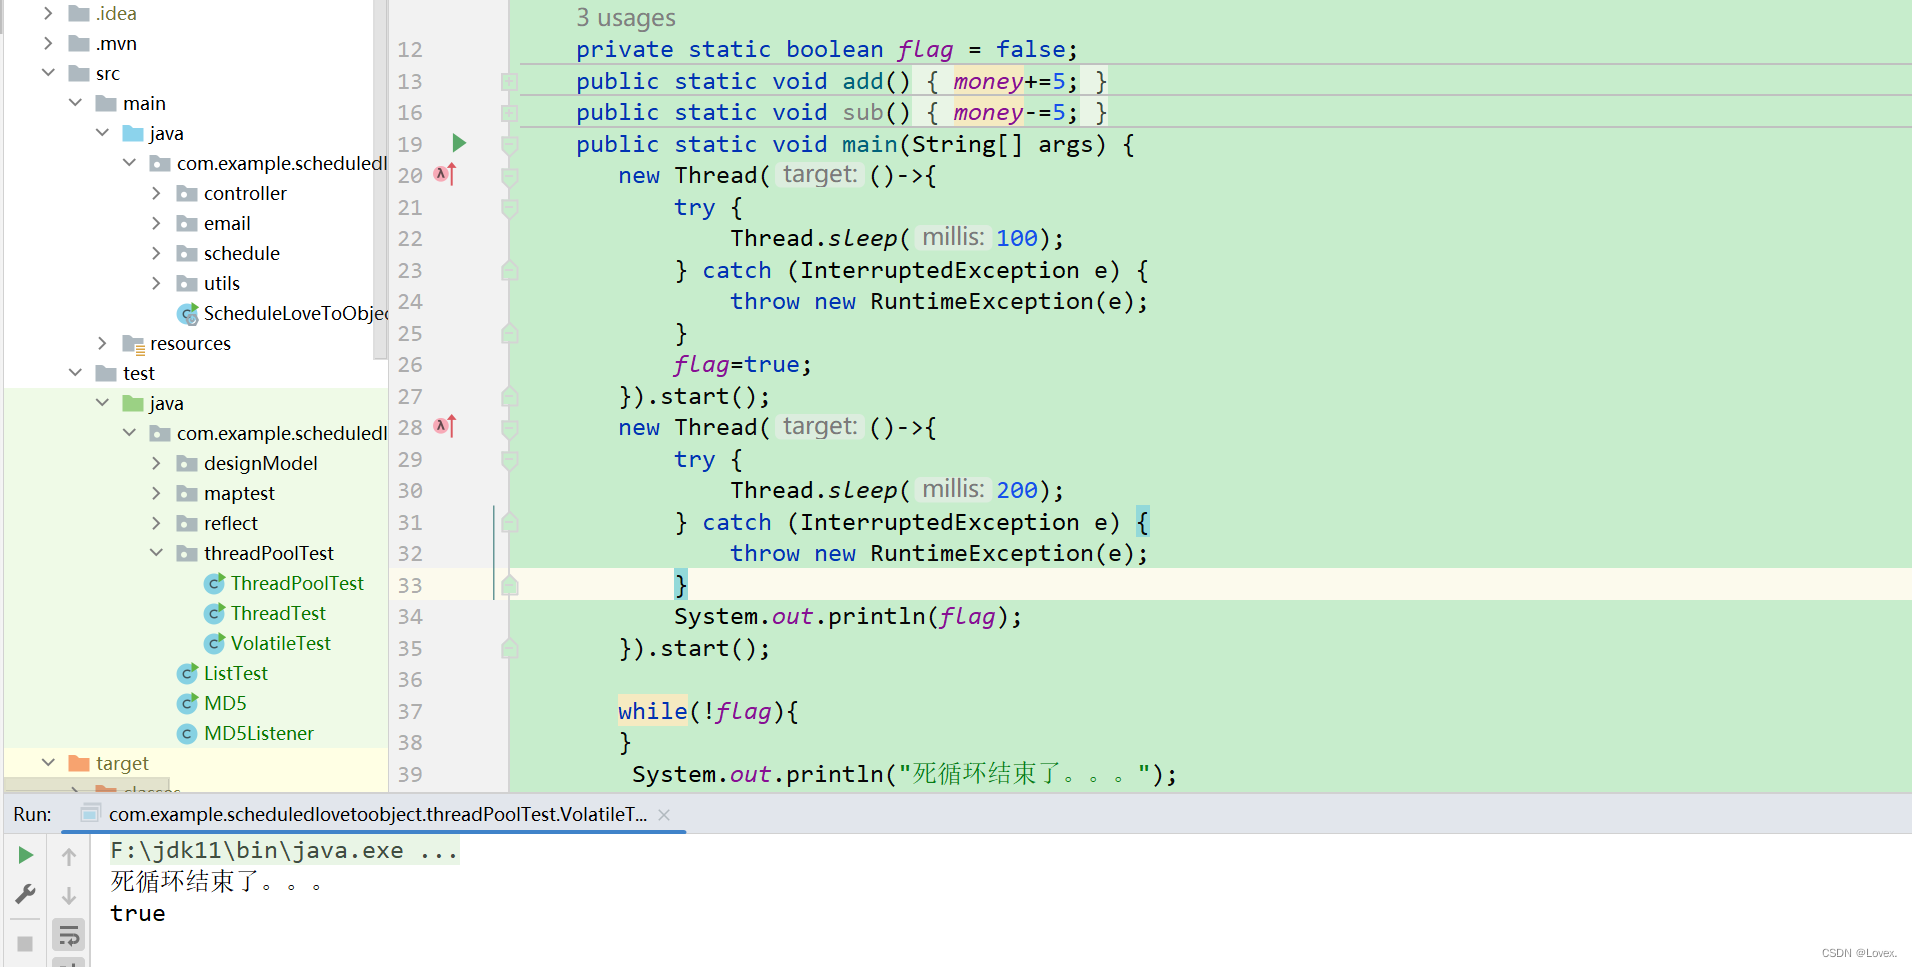Click the 'F:\jdk11\bin\java.exe ...' command line
The height and width of the screenshot is (967, 1912).
tap(284, 850)
